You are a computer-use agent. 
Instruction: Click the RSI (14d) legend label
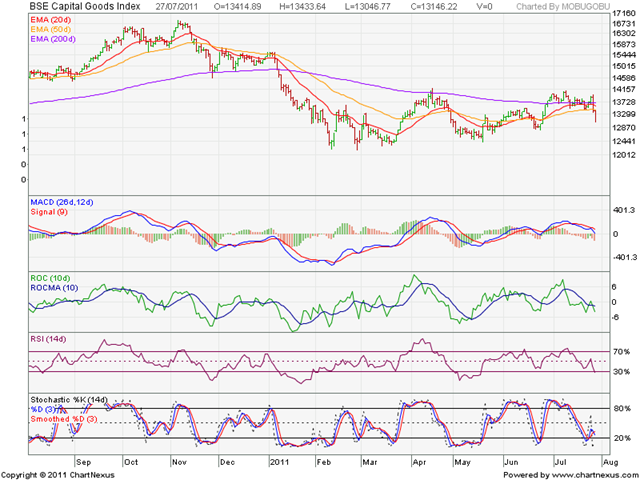click(x=48, y=339)
